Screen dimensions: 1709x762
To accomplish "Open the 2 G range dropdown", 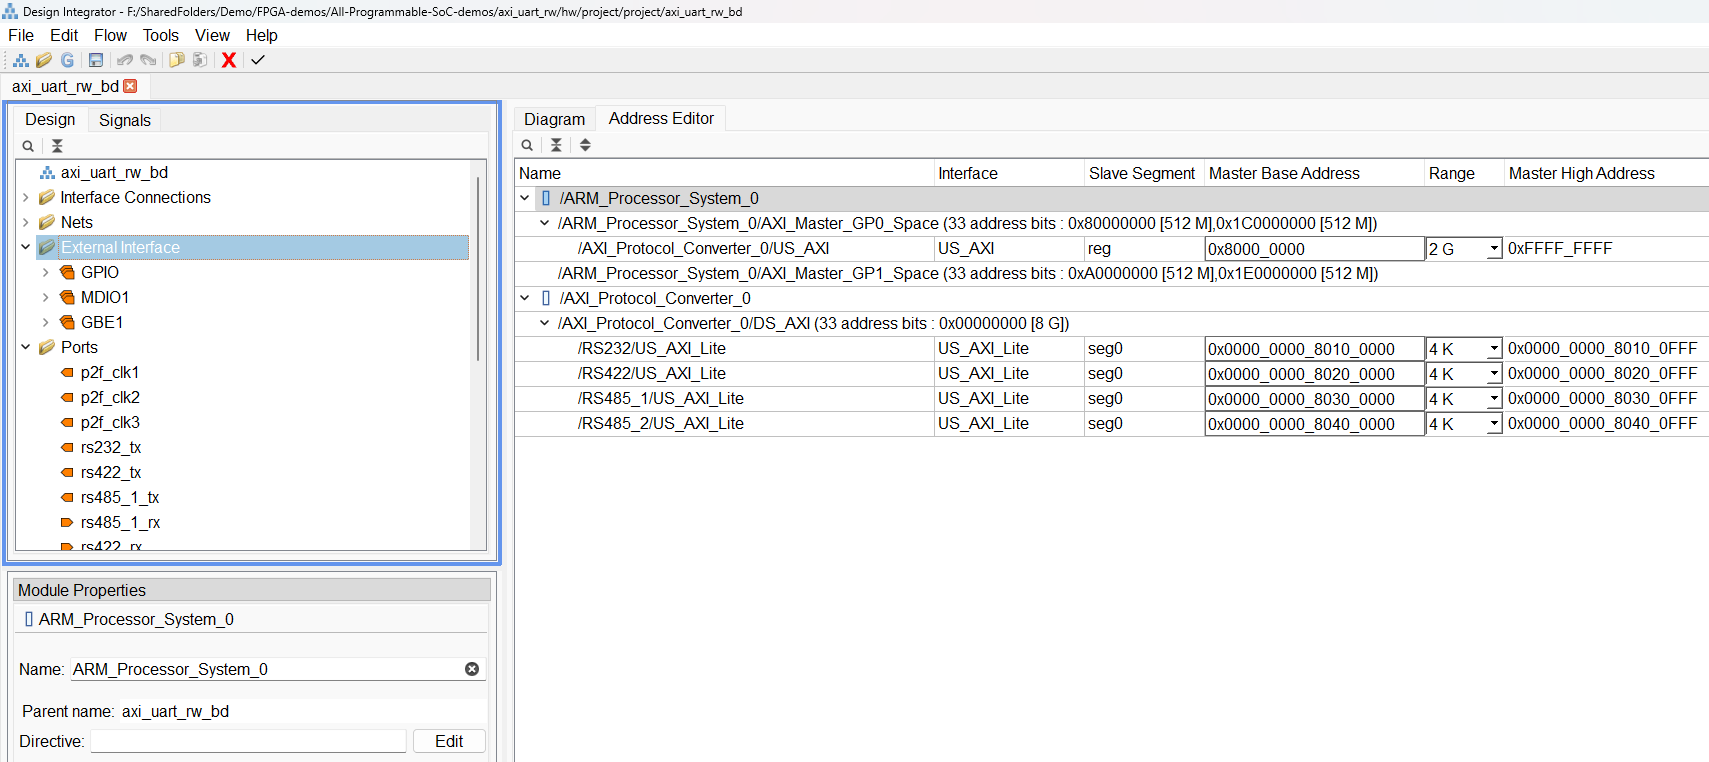I will pos(1493,249).
